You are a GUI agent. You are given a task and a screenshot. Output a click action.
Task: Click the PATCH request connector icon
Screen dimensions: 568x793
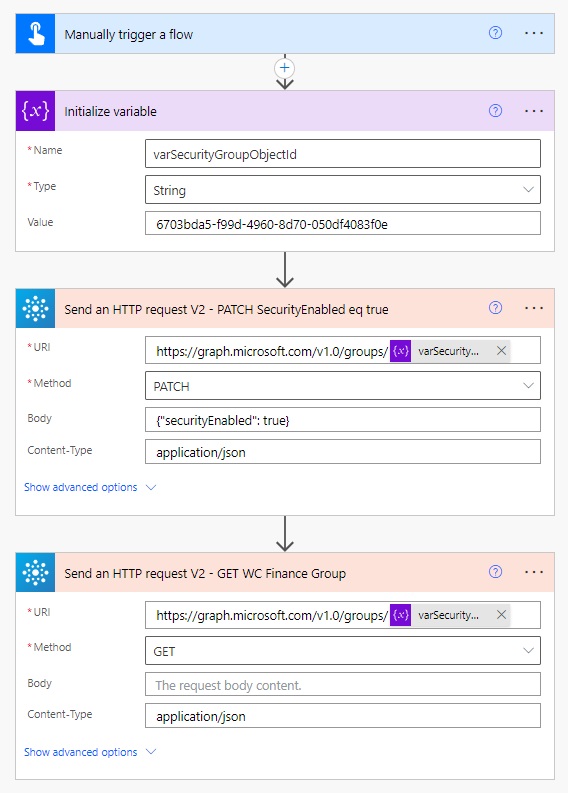[x=35, y=309]
